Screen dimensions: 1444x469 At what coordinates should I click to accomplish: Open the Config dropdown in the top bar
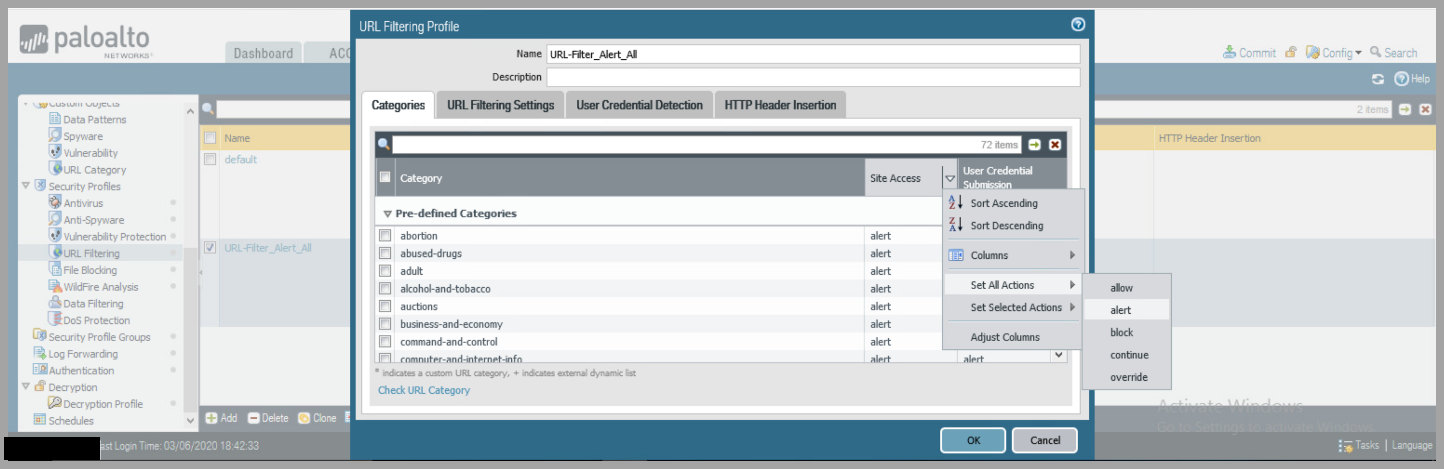[x=1336, y=53]
